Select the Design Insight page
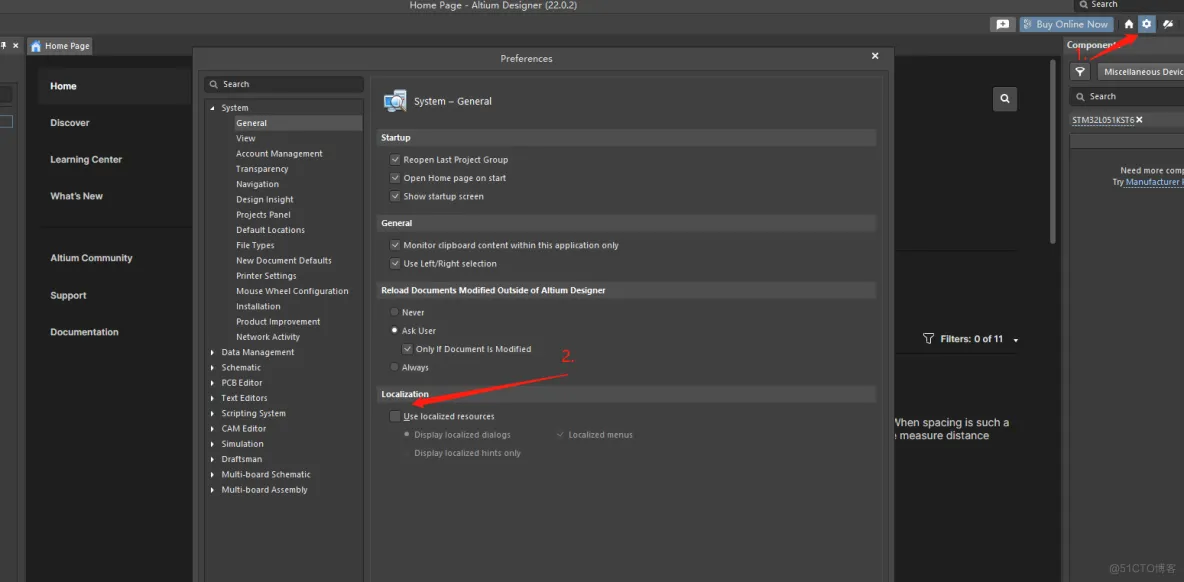 (x=264, y=199)
